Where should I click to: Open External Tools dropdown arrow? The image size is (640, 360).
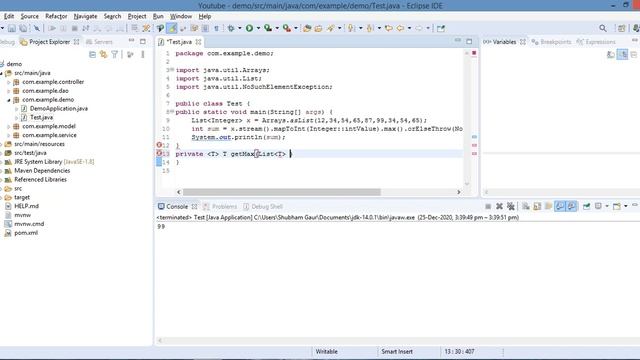[x=296, y=28]
